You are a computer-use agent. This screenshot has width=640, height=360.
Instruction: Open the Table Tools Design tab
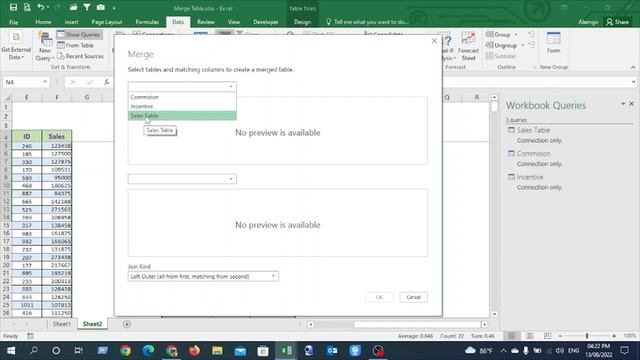302,22
